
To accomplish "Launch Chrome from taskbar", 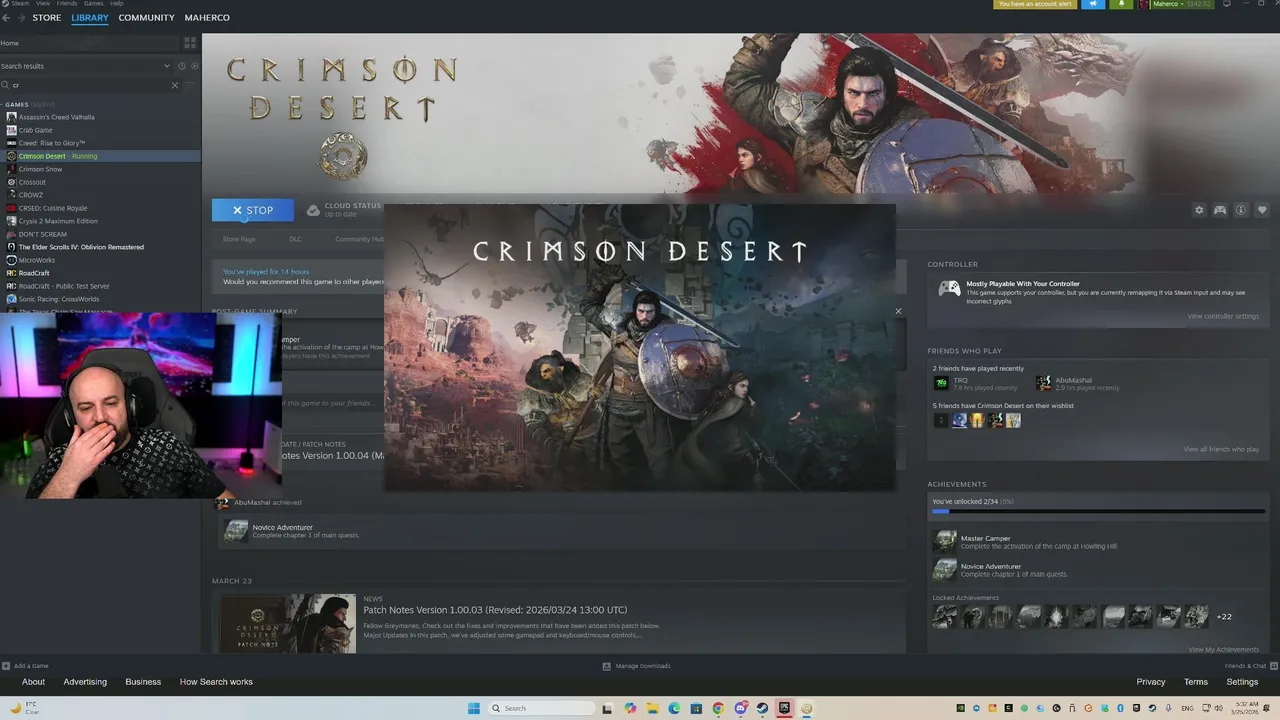I will click(718, 708).
